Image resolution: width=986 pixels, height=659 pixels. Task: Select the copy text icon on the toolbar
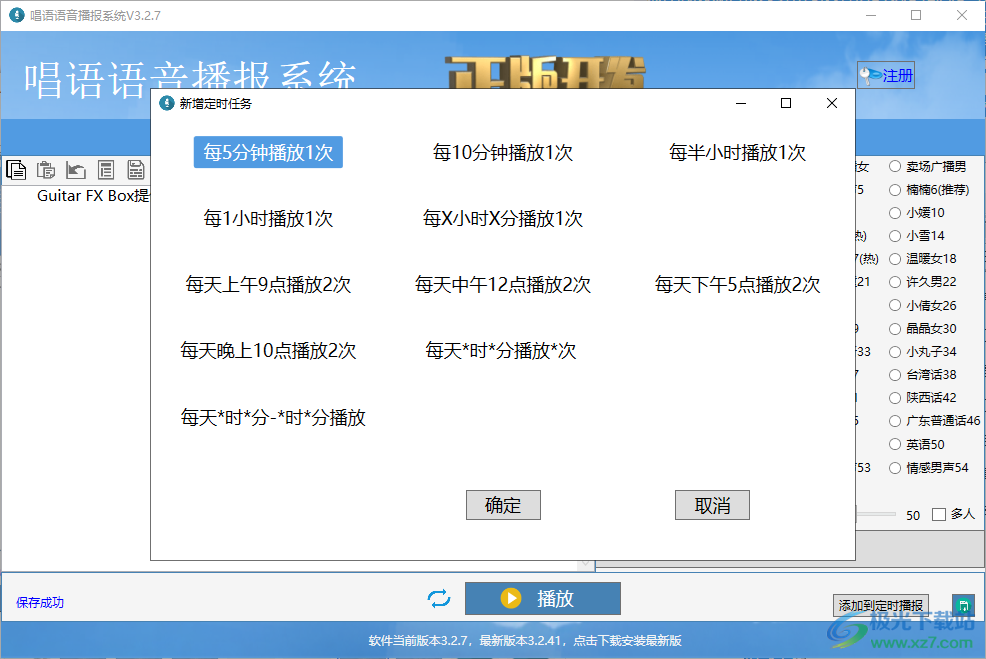16,169
